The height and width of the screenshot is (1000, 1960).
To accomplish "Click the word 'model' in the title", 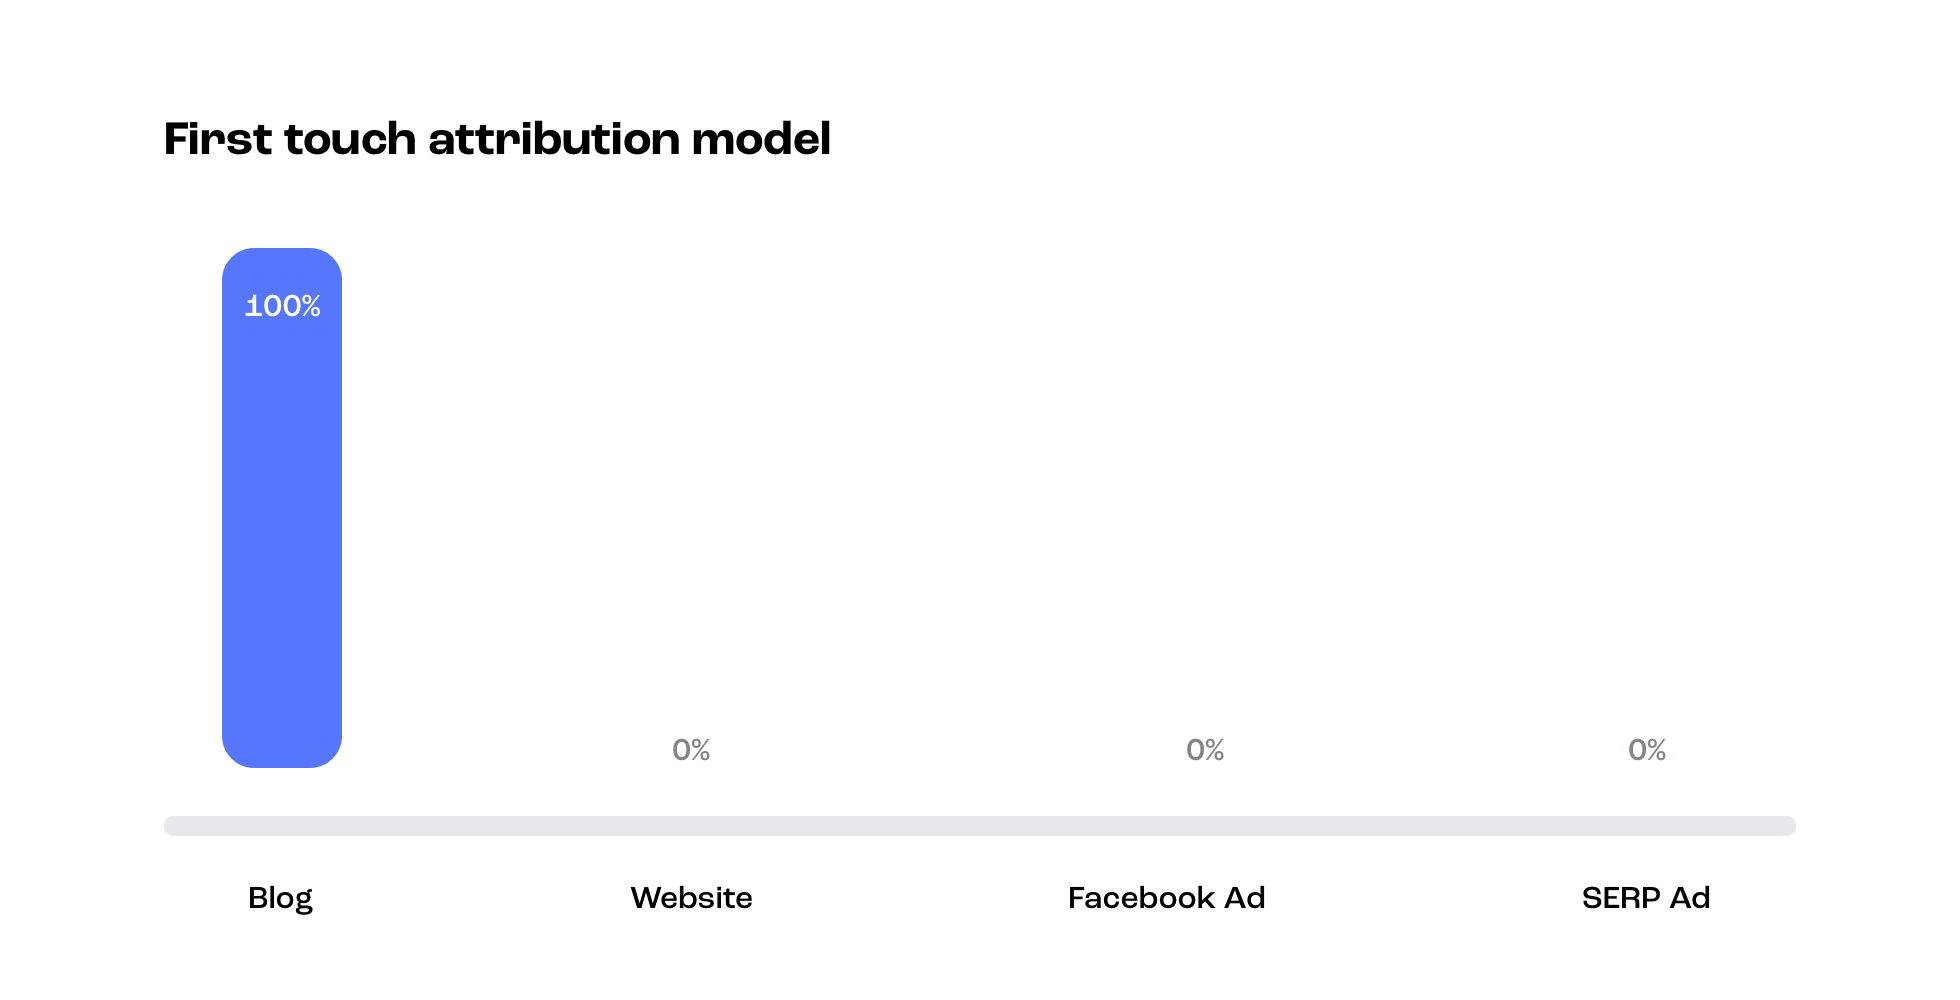I will (761, 139).
